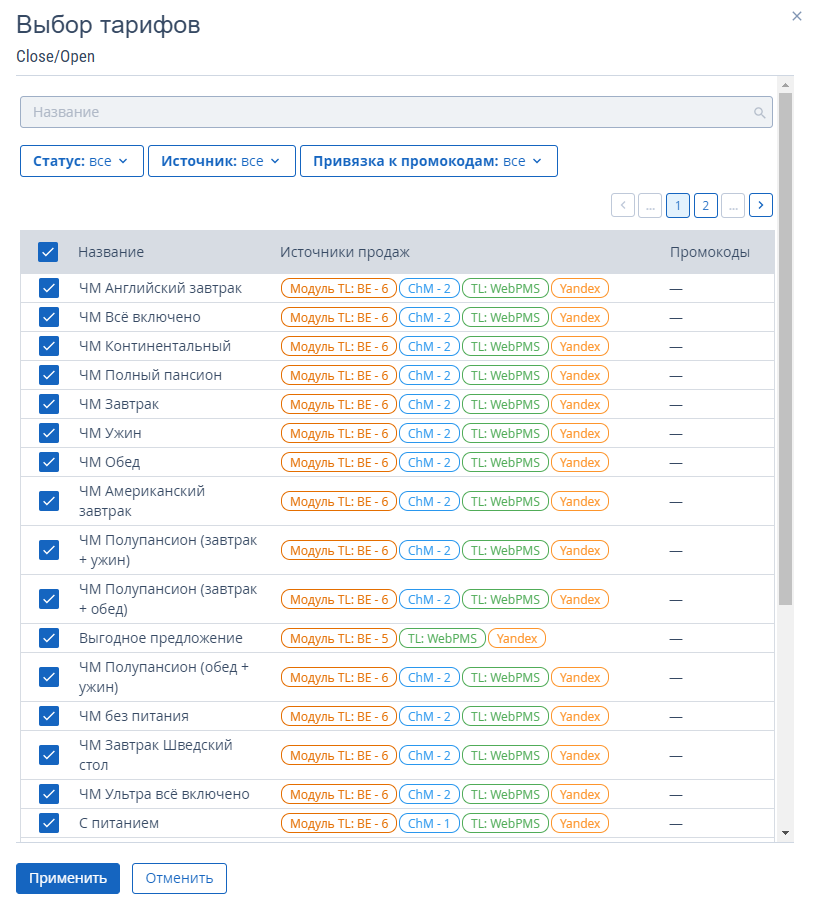Viewport: 813px width, 914px height.
Task: Click ChM - 1 tag in С питанием row
Action: click(x=429, y=823)
